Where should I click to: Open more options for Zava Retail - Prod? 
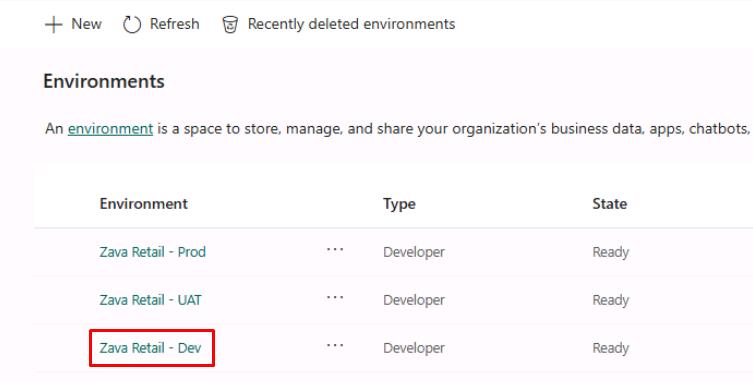click(335, 249)
